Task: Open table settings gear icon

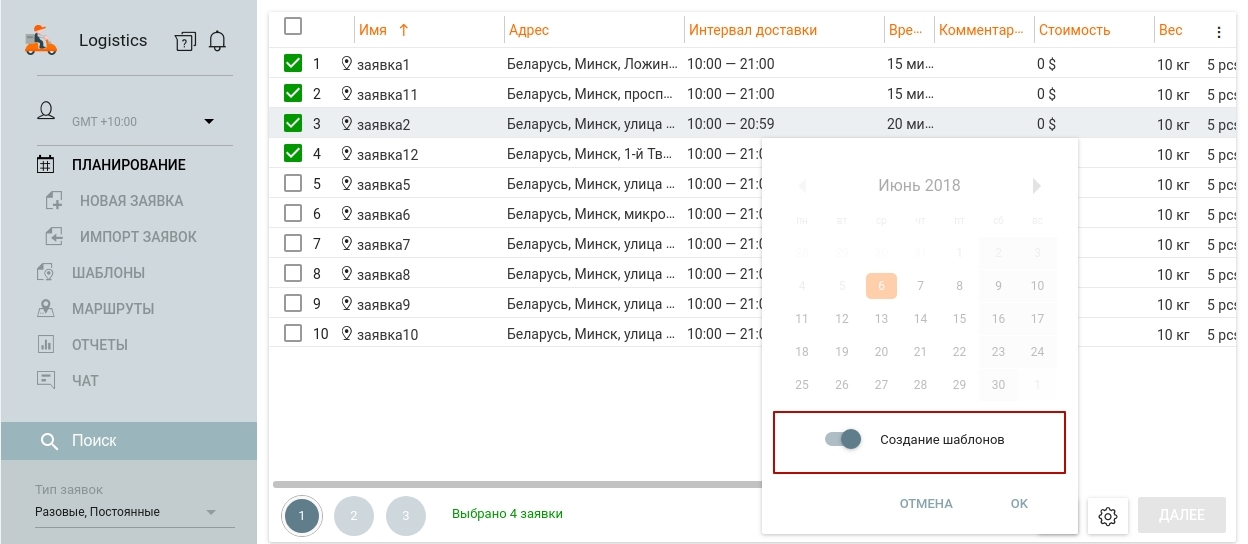Action: [x=1107, y=516]
